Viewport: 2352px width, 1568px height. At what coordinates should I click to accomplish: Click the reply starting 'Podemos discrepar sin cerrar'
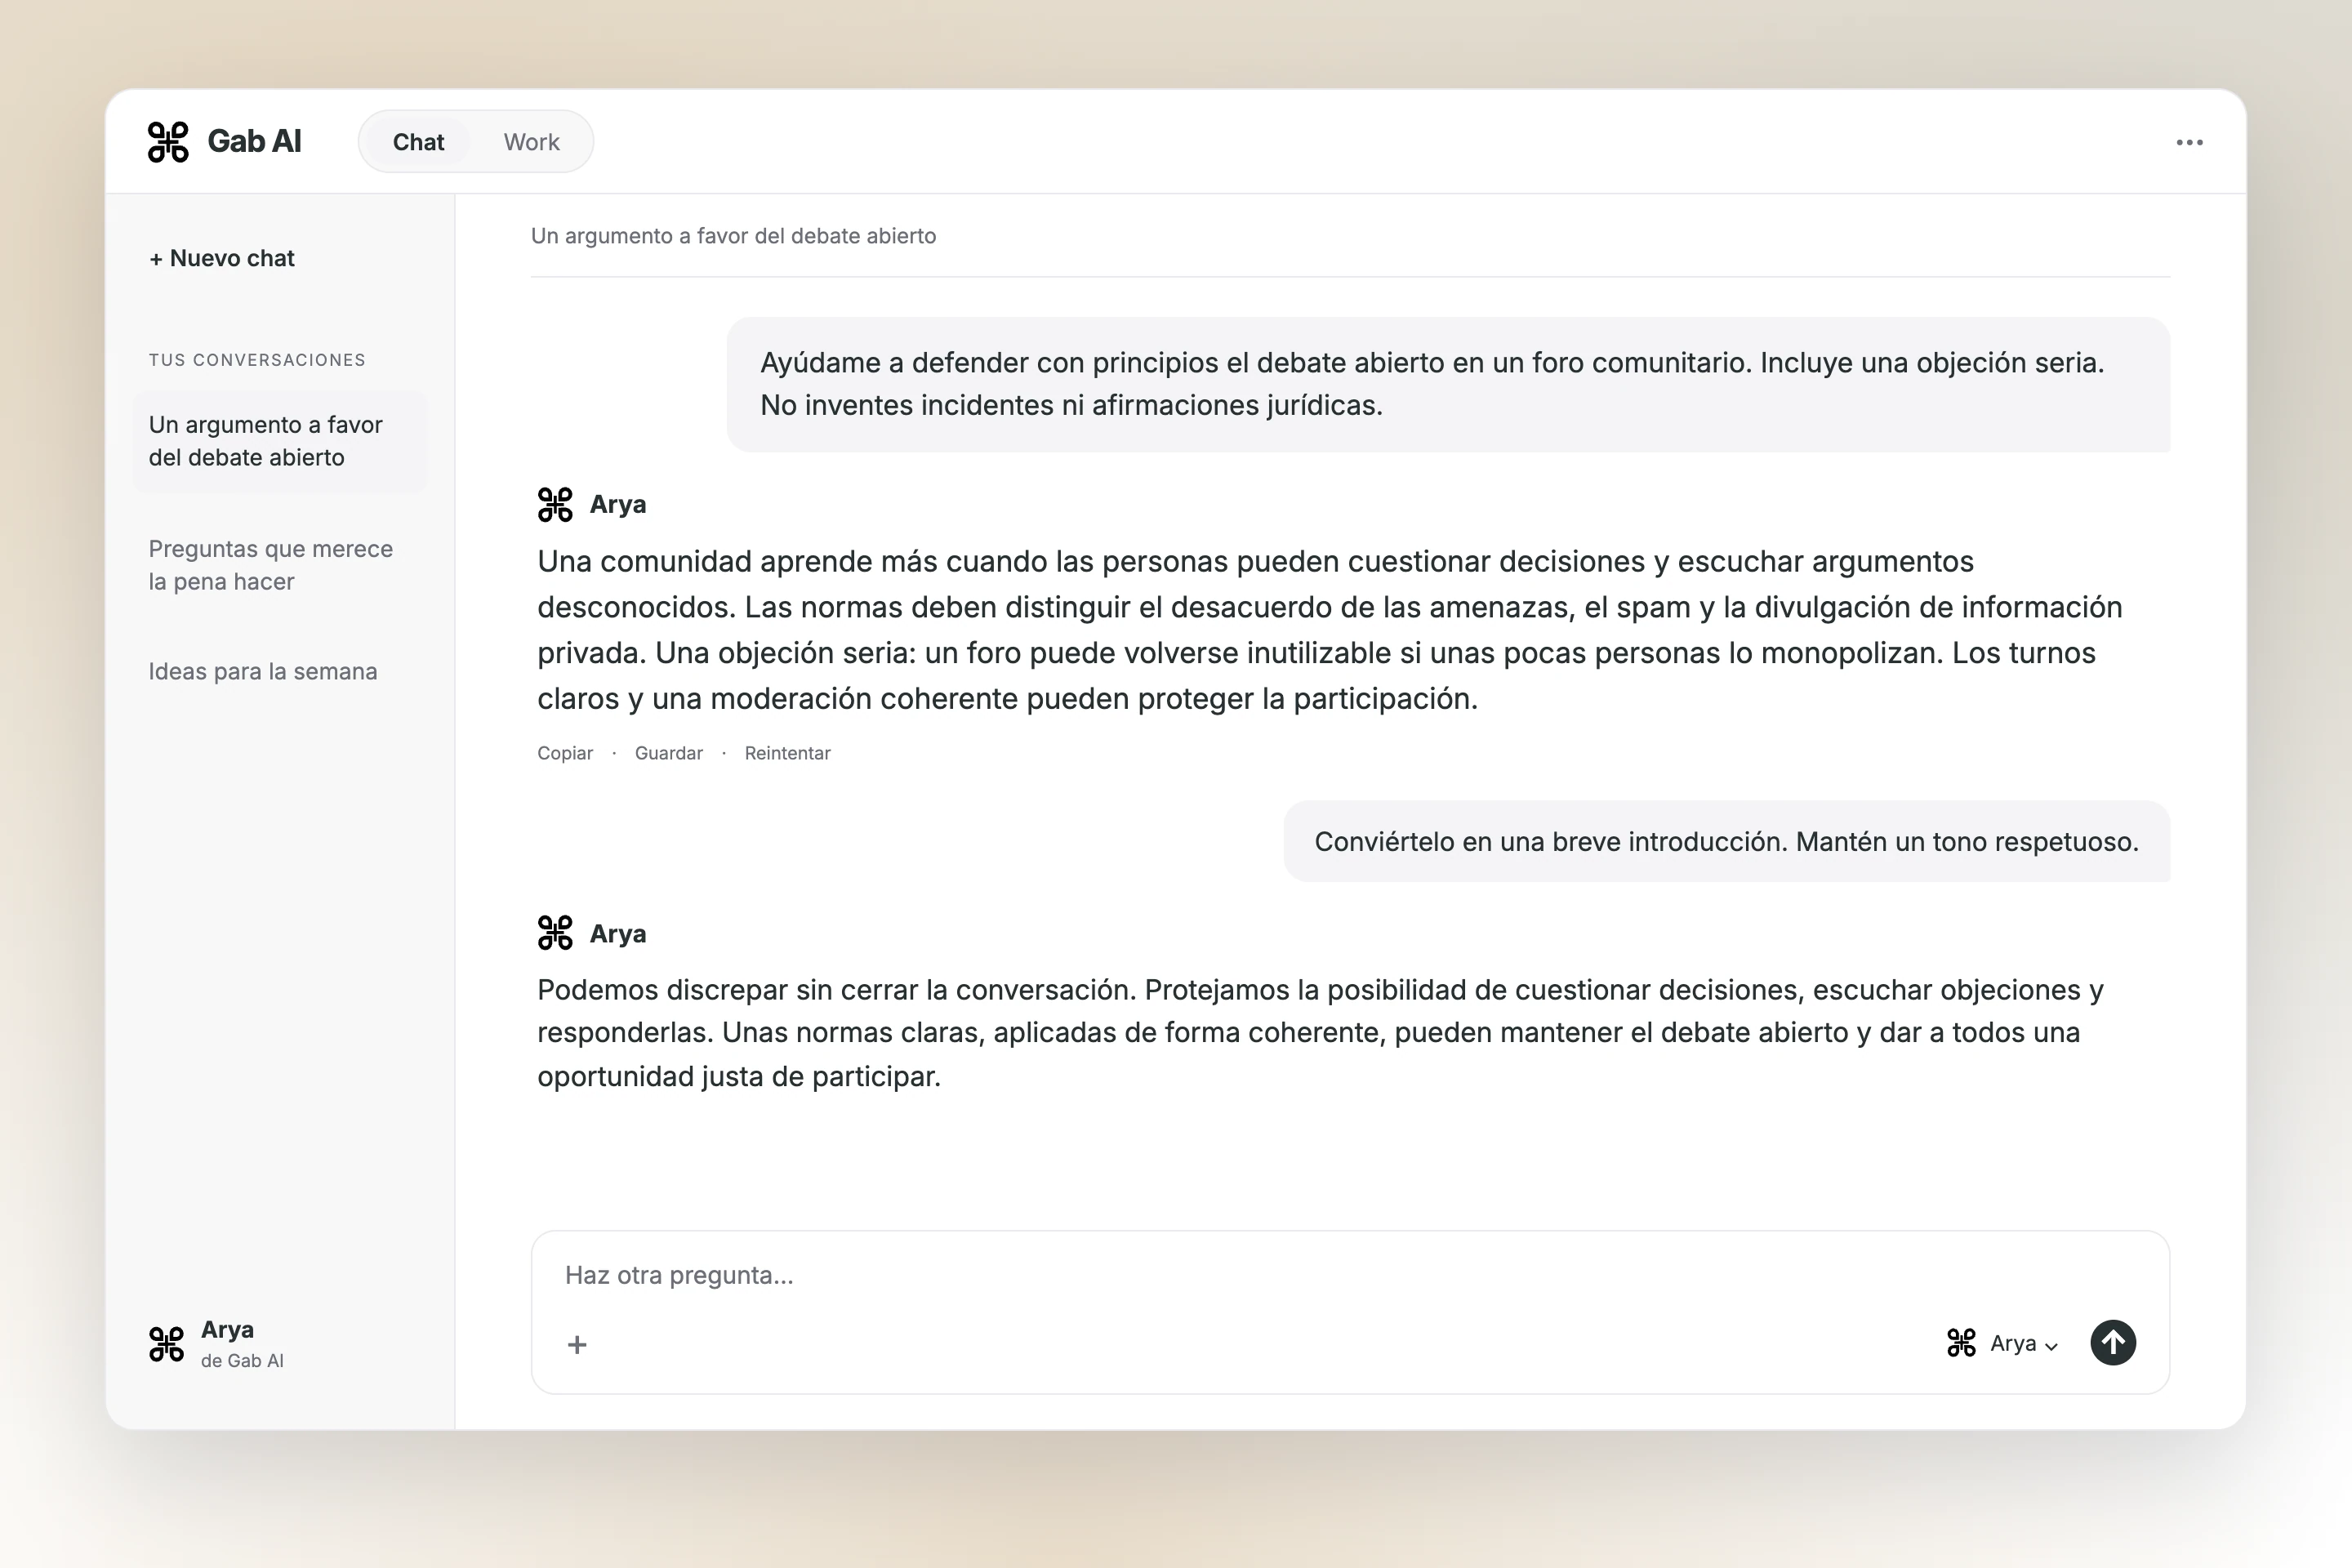coord(1320,1033)
